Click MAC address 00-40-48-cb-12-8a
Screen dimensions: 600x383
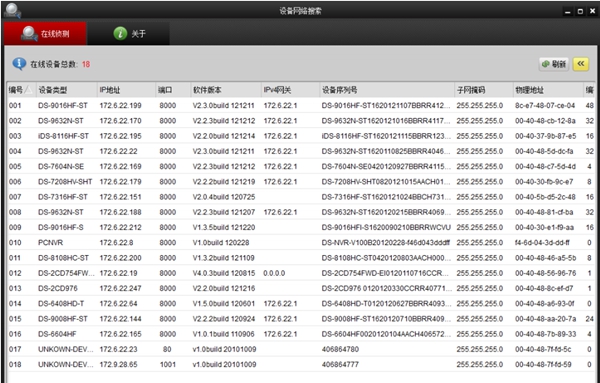click(545, 121)
